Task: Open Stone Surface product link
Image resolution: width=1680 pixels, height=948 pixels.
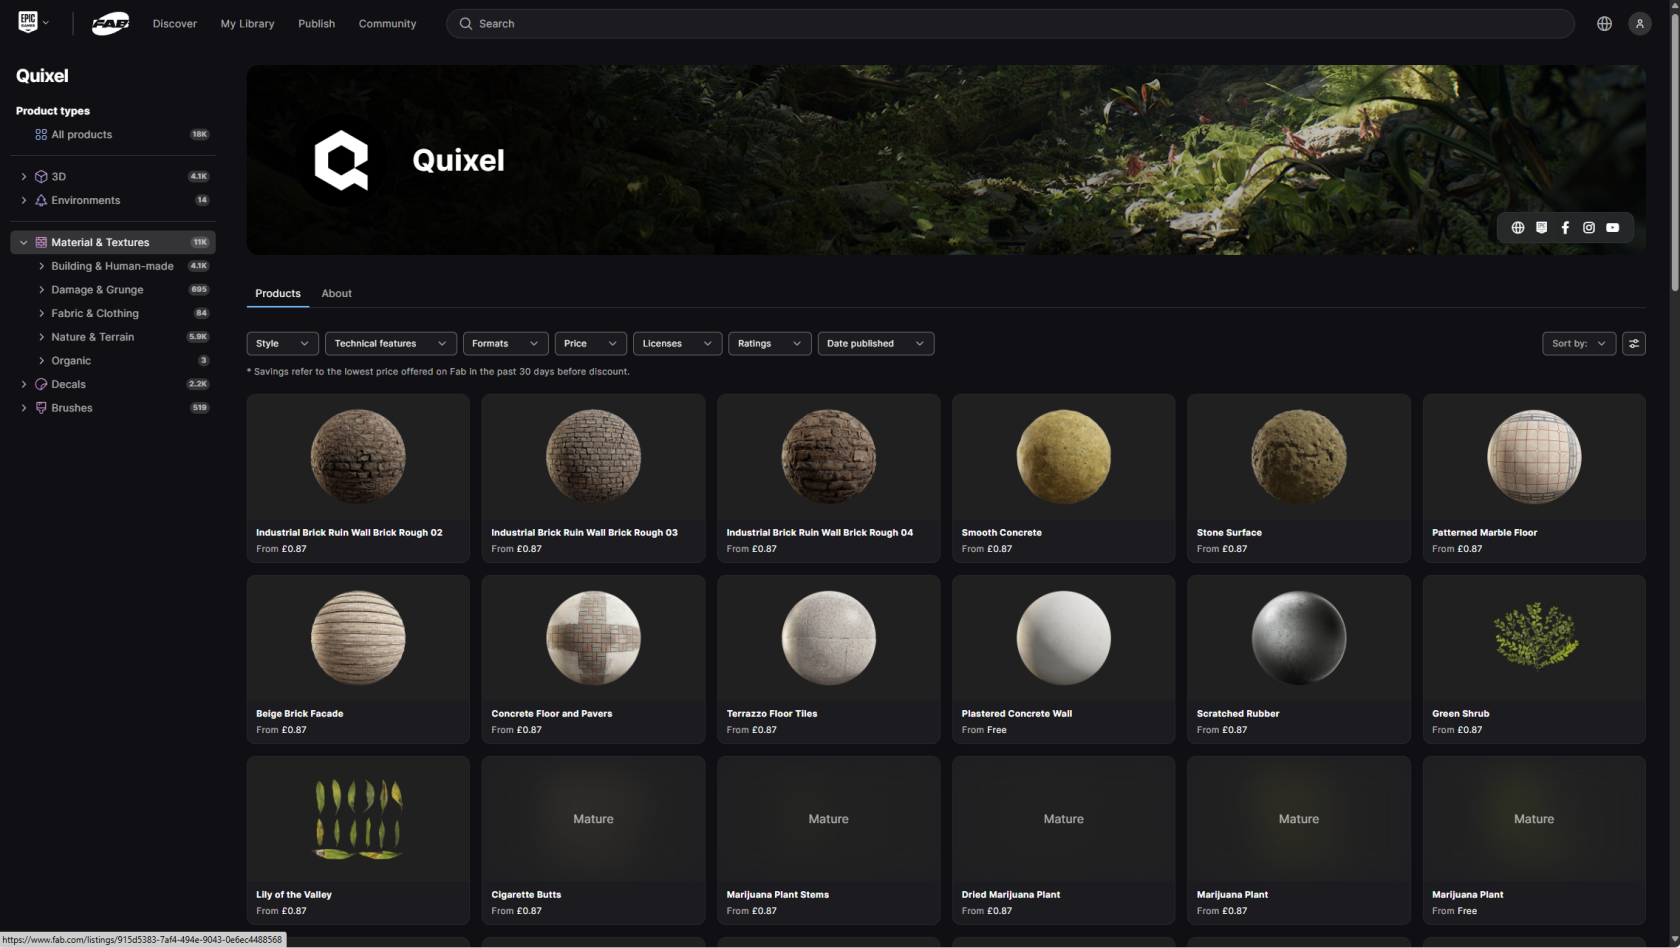Action: point(1229,533)
